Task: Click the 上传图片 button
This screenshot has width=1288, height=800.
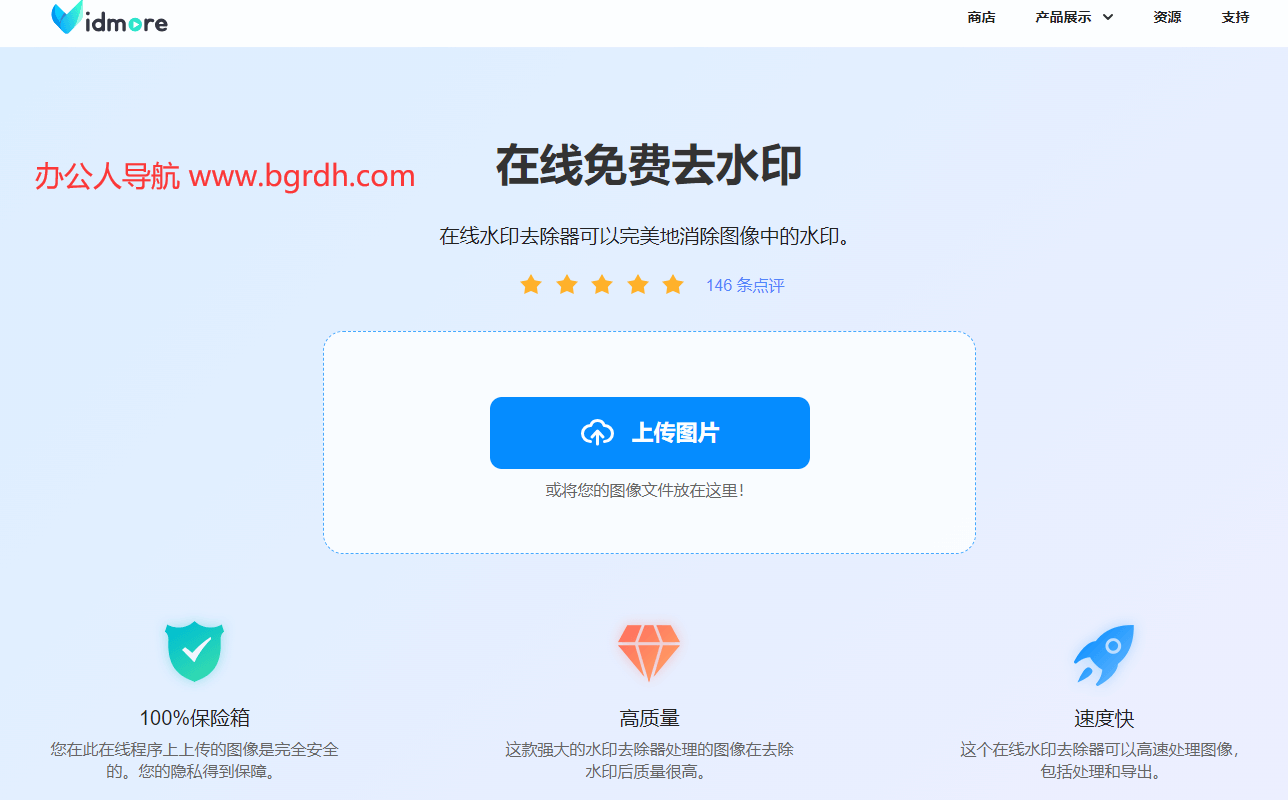Action: coord(650,433)
